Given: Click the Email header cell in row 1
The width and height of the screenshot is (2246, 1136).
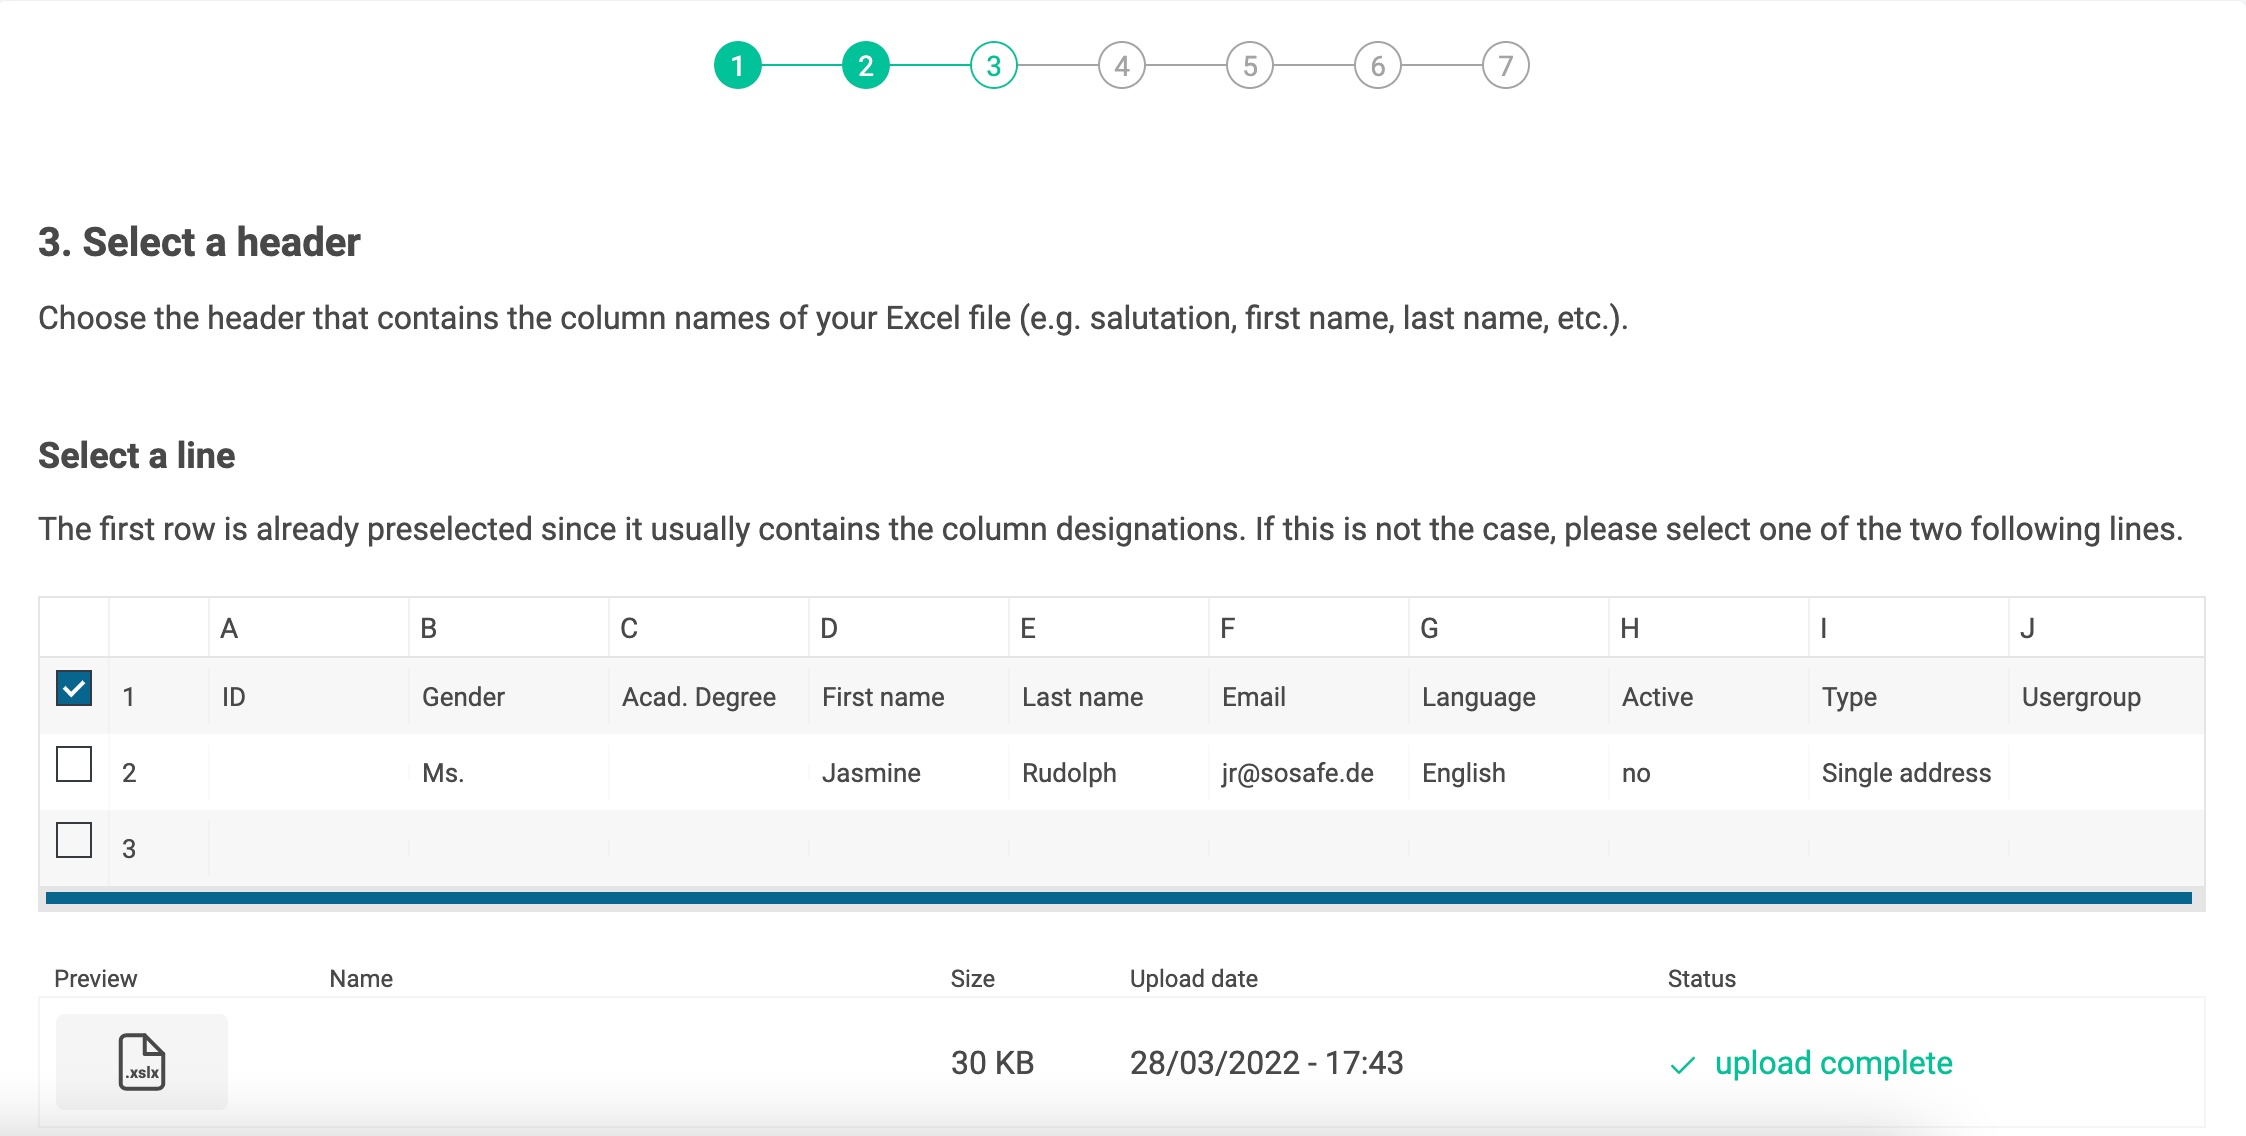Looking at the screenshot, I should pyautogui.click(x=1254, y=697).
